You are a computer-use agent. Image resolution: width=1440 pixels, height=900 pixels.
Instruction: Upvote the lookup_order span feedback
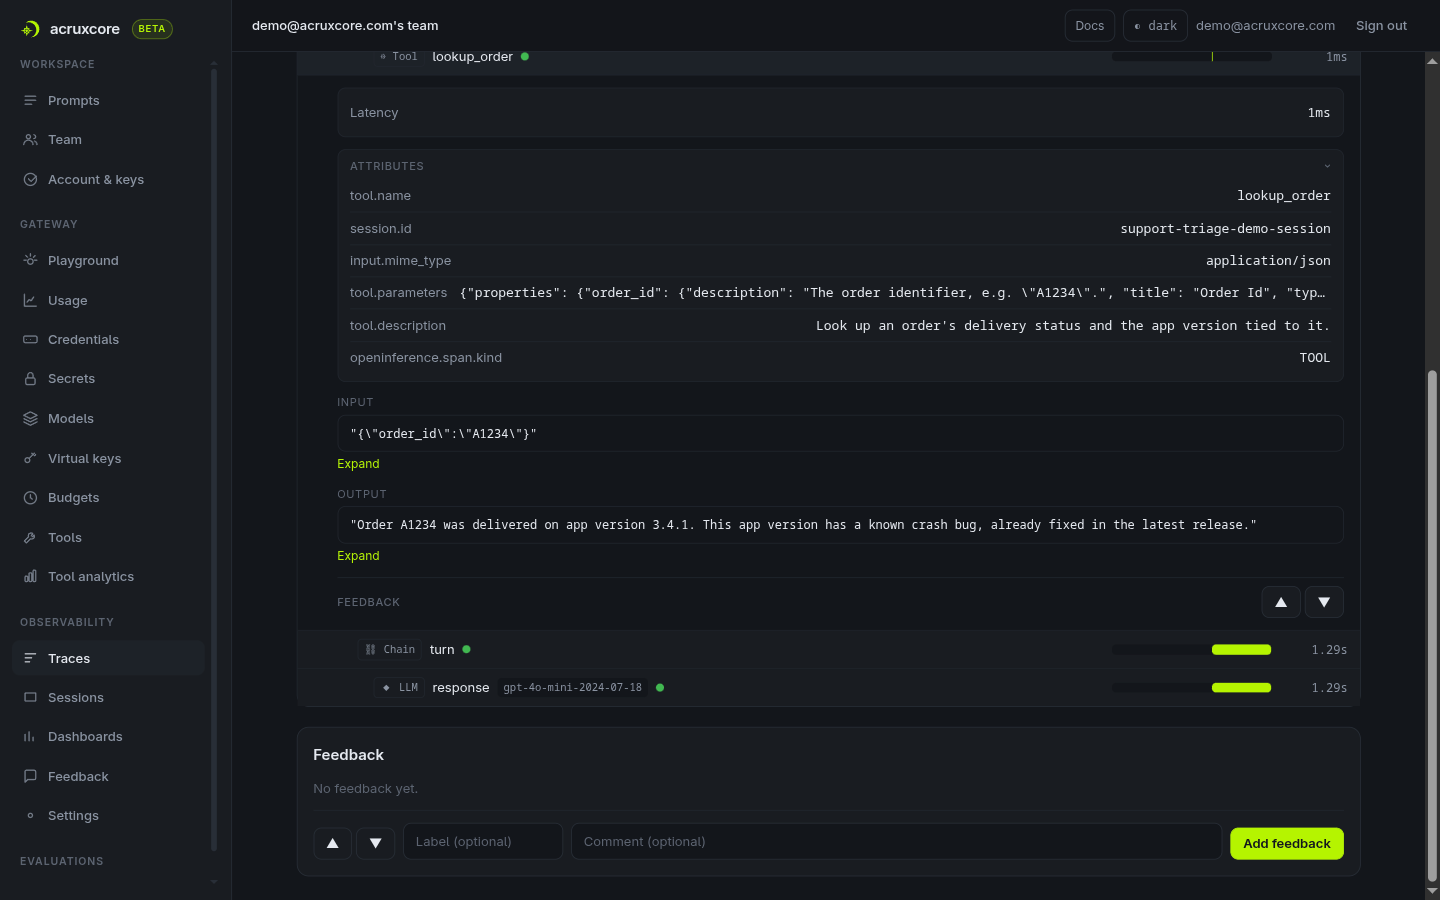(1281, 602)
